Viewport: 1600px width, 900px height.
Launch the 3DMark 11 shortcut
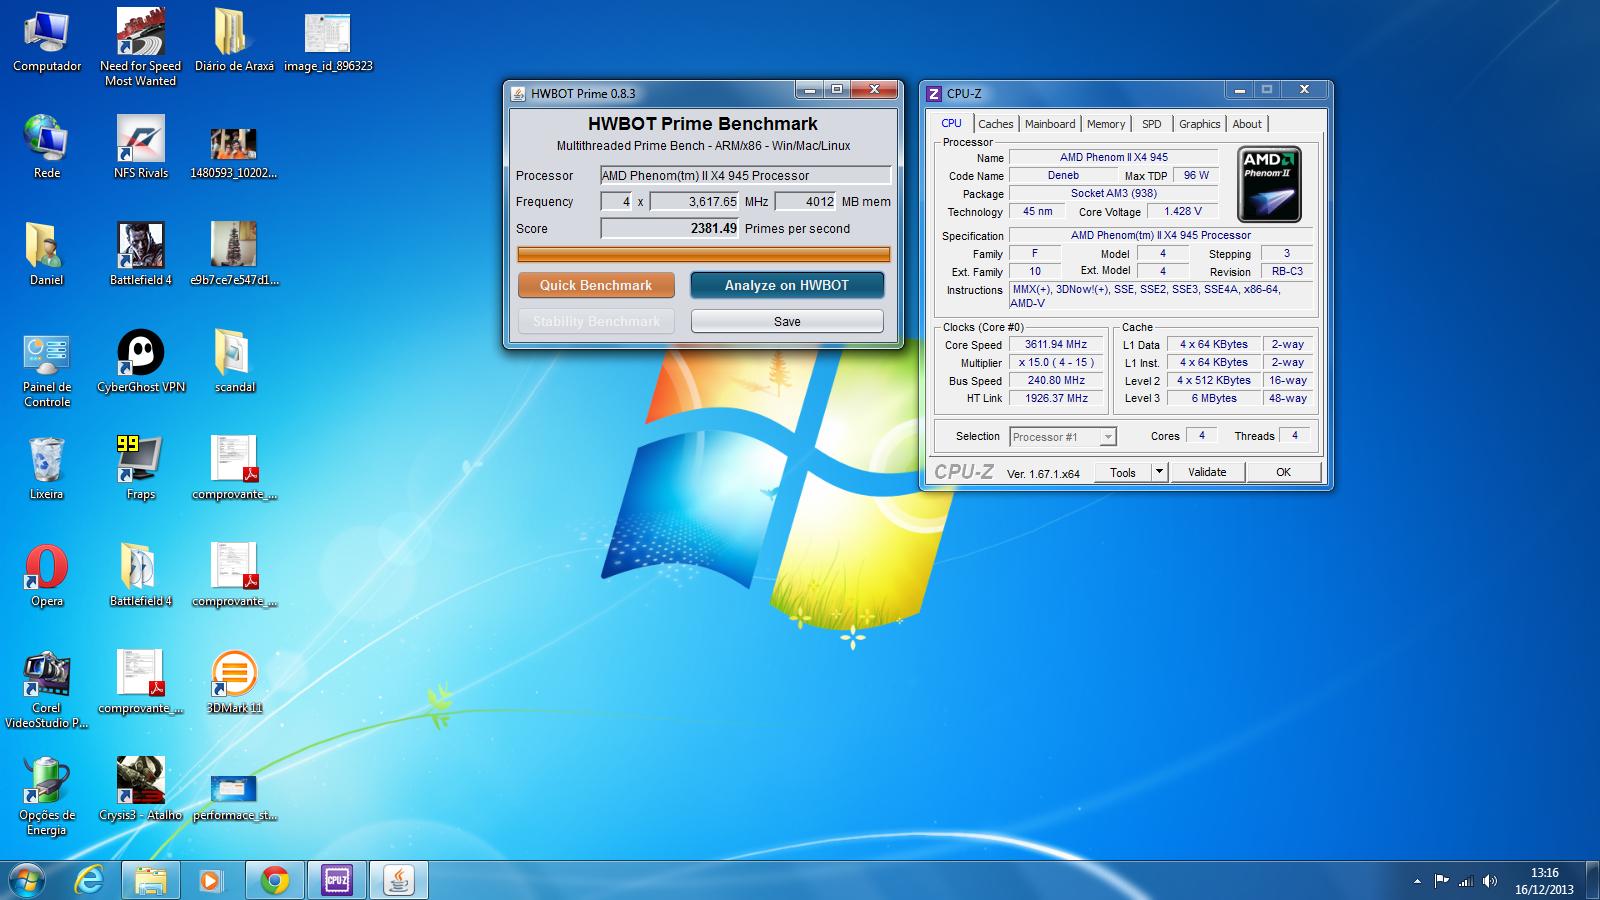click(234, 682)
